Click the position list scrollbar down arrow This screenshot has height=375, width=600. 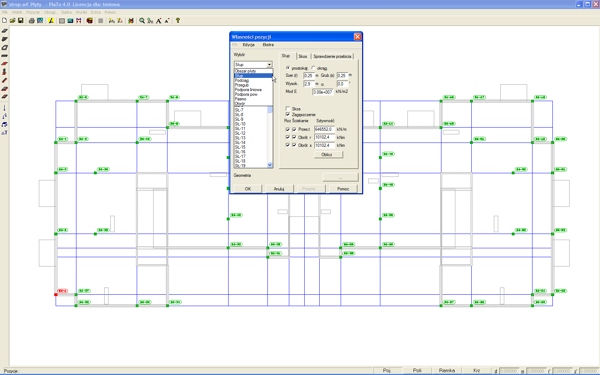(269, 165)
